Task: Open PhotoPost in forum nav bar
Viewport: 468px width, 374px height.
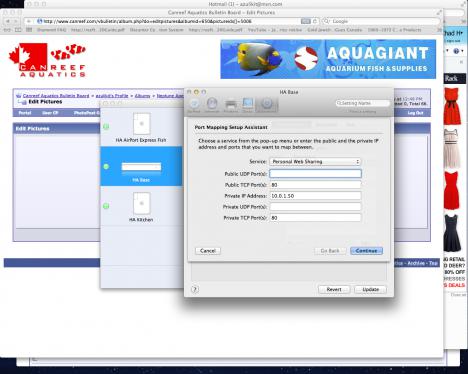Action: point(86,113)
